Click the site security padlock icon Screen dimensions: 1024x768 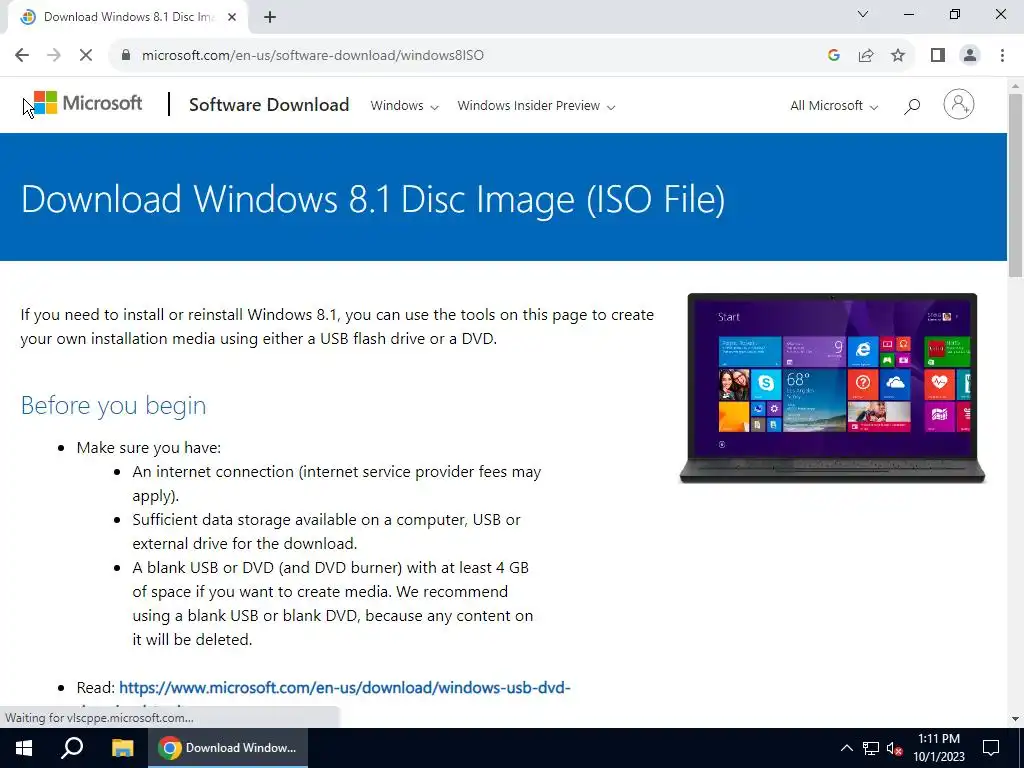(x=126, y=55)
